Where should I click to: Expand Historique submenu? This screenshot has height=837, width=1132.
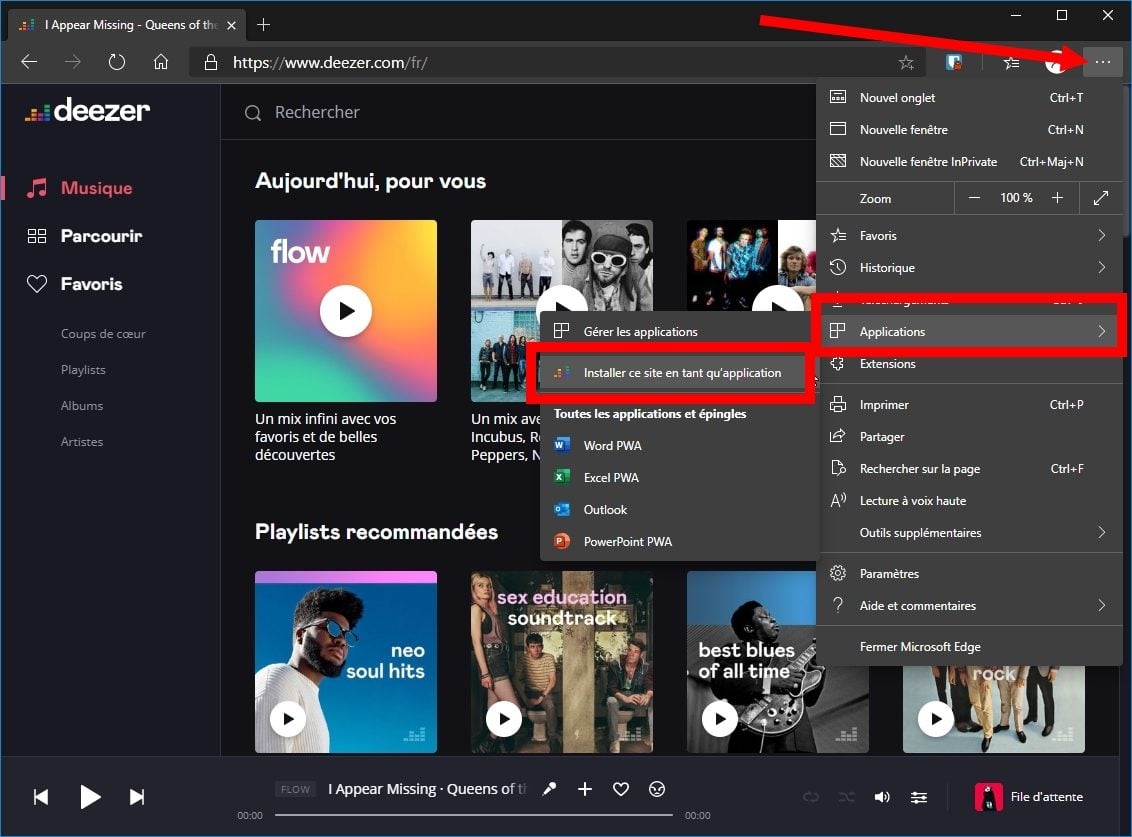[969, 267]
